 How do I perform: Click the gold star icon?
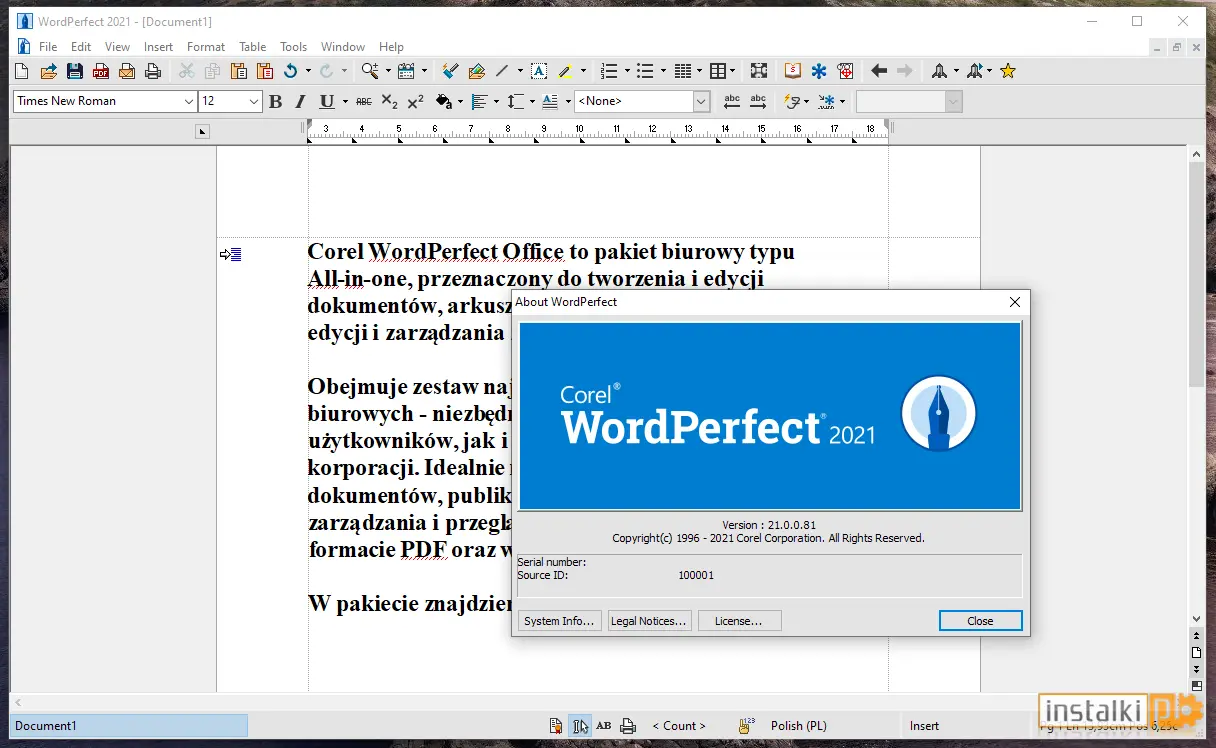1008,71
